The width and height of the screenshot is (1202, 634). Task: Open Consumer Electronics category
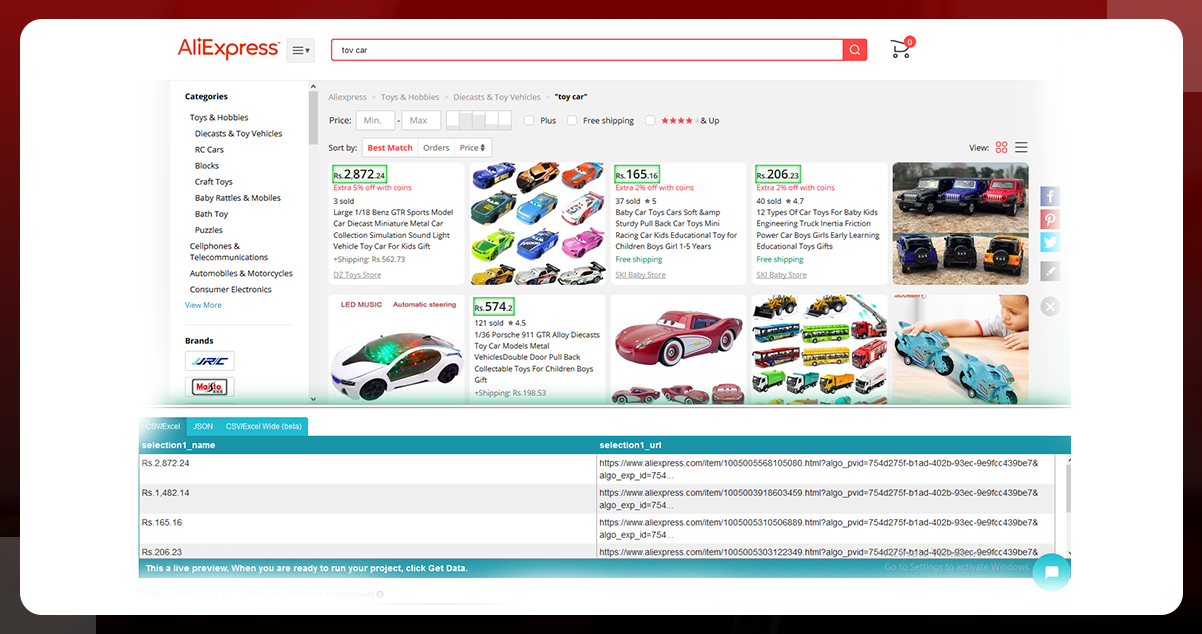pyautogui.click(x=231, y=289)
